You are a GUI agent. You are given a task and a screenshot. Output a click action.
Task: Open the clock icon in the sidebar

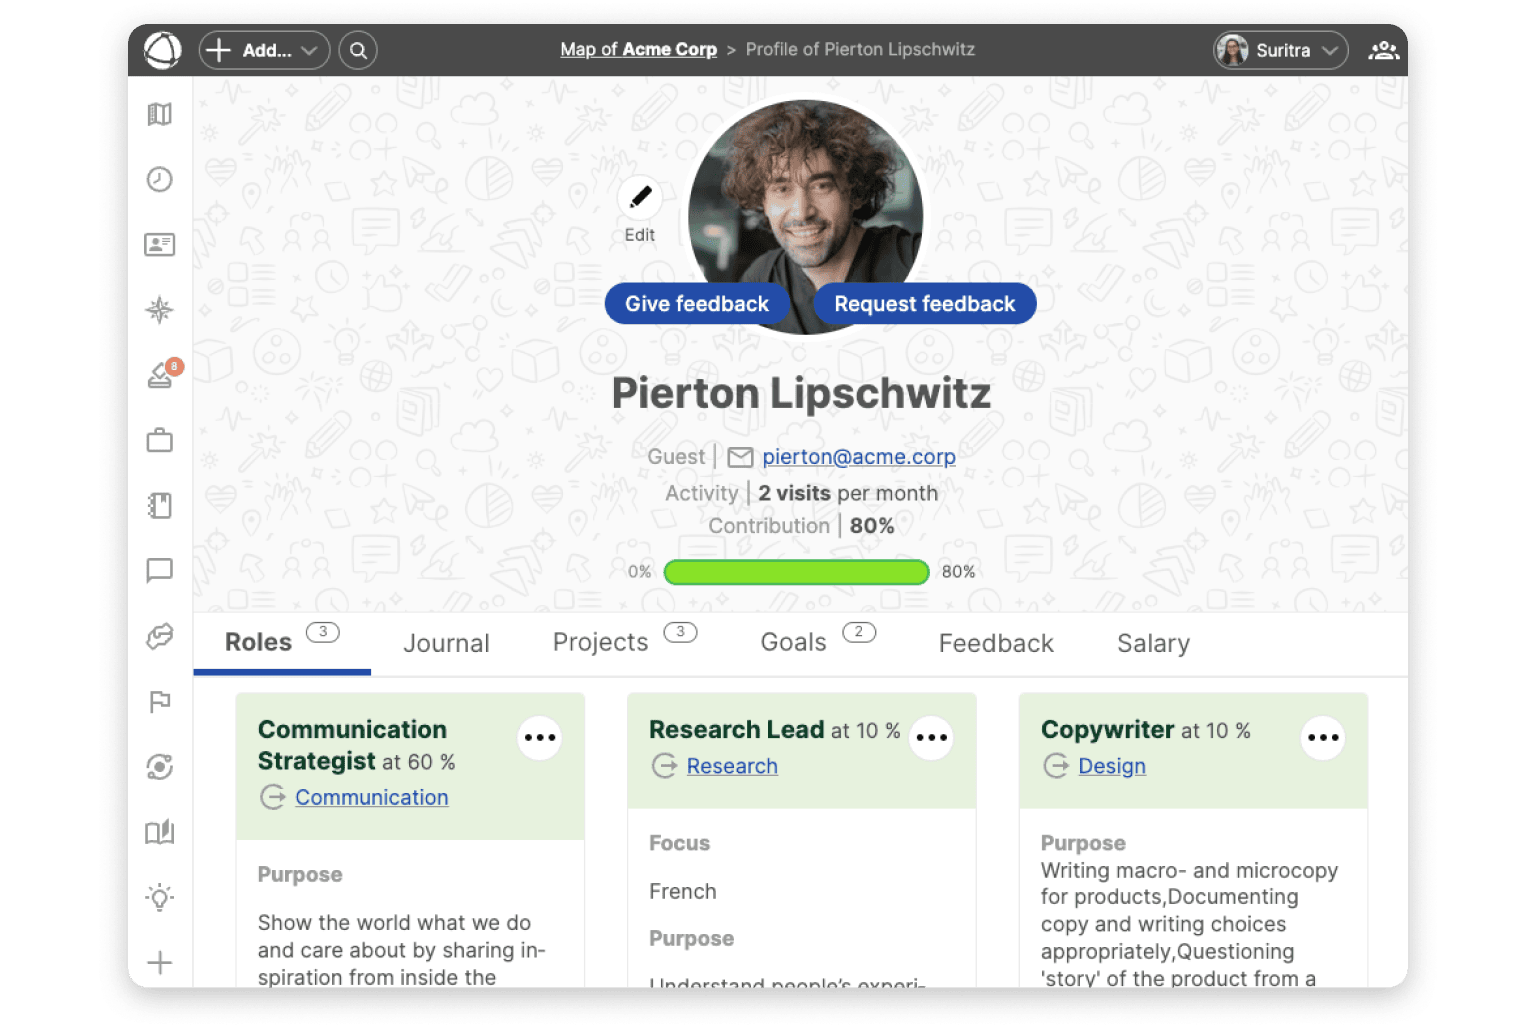[160, 179]
